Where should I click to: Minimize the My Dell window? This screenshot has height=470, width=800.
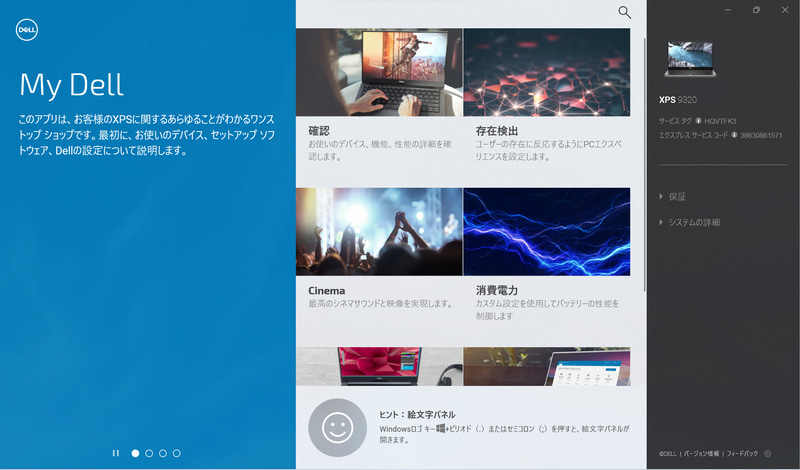coord(728,10)
